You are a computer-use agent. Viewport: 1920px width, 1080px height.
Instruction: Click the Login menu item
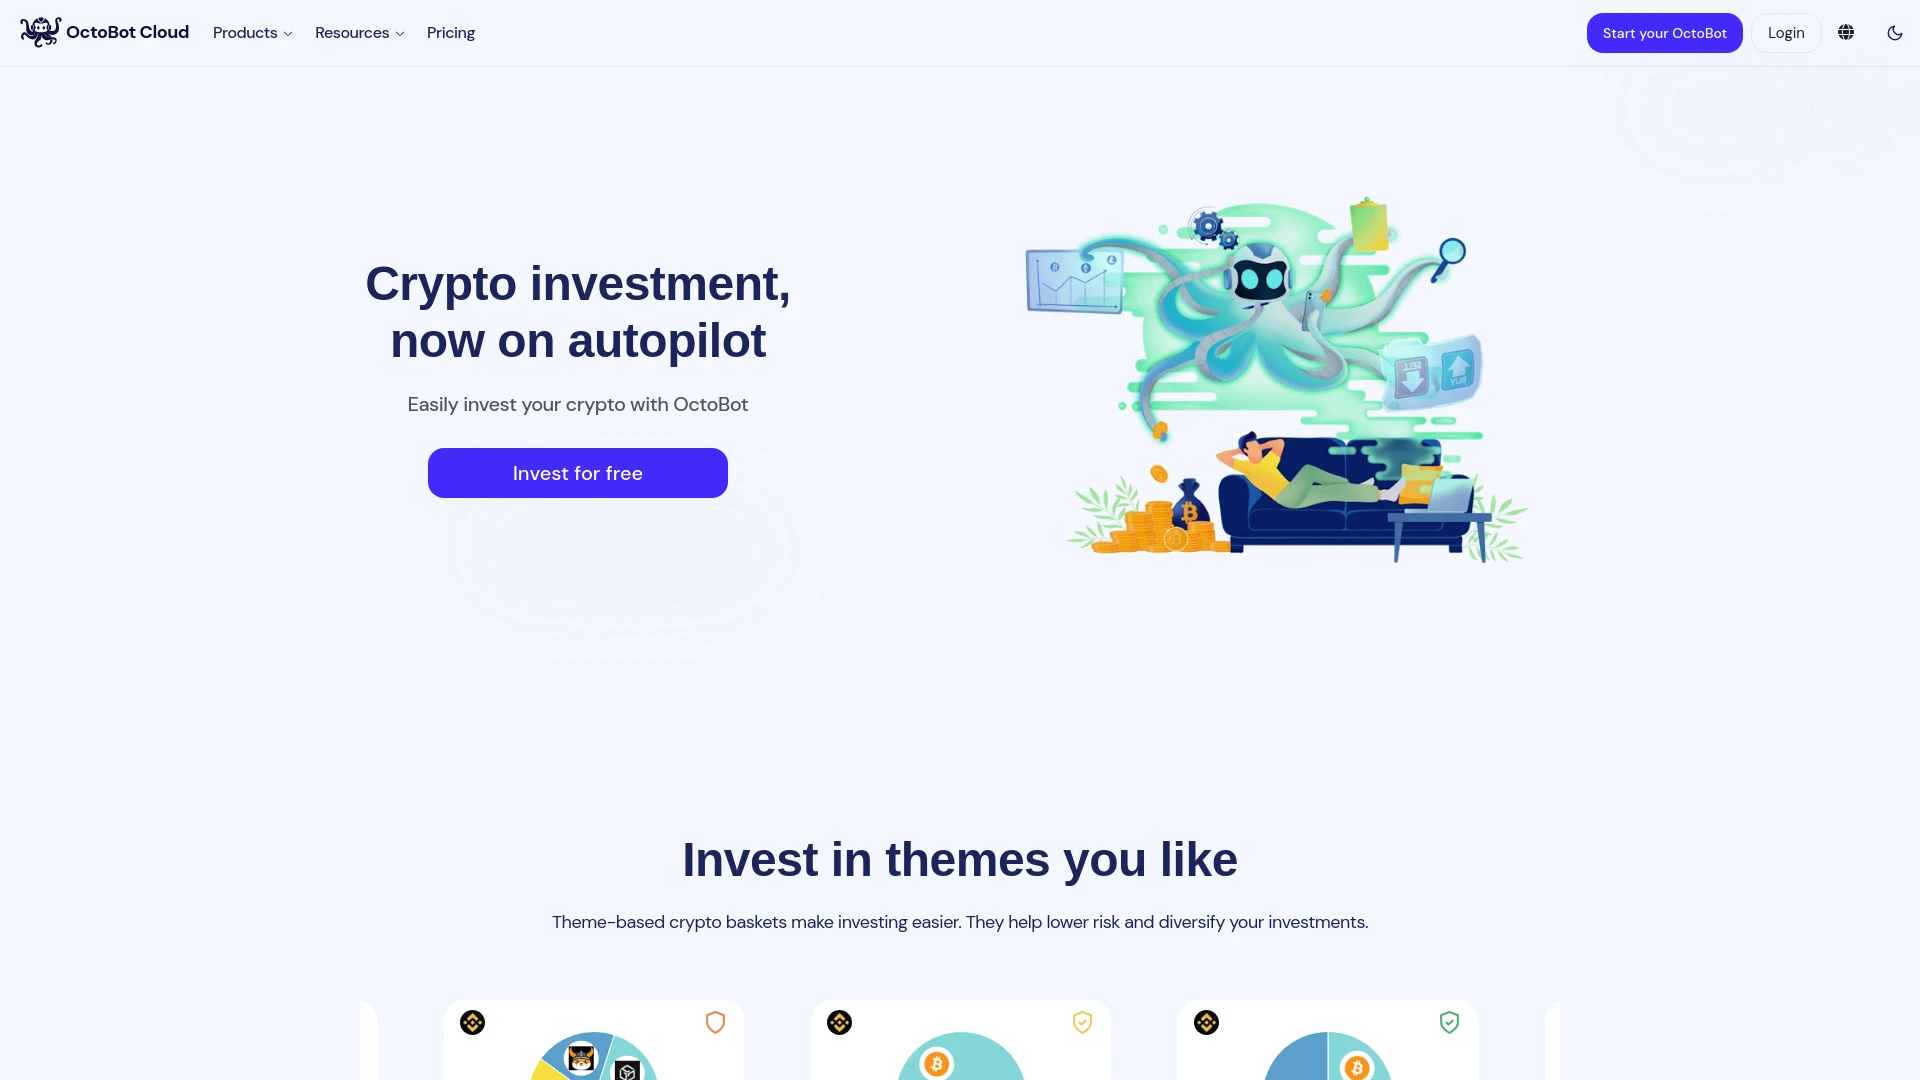coord(1785,32)
